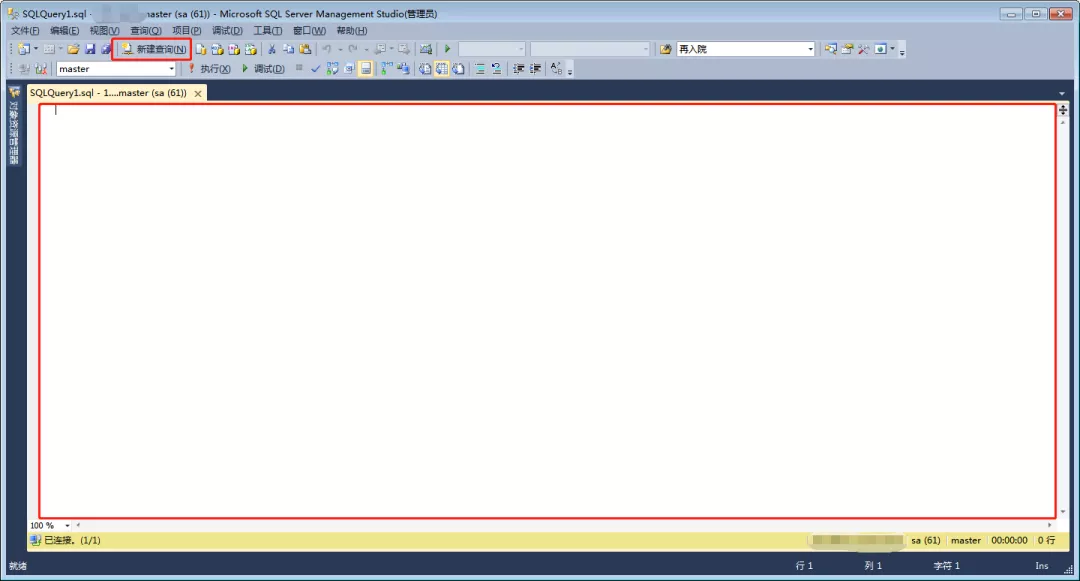Open the active documents list arrow
1080x581 pixels.
[x=1061, y=94]
